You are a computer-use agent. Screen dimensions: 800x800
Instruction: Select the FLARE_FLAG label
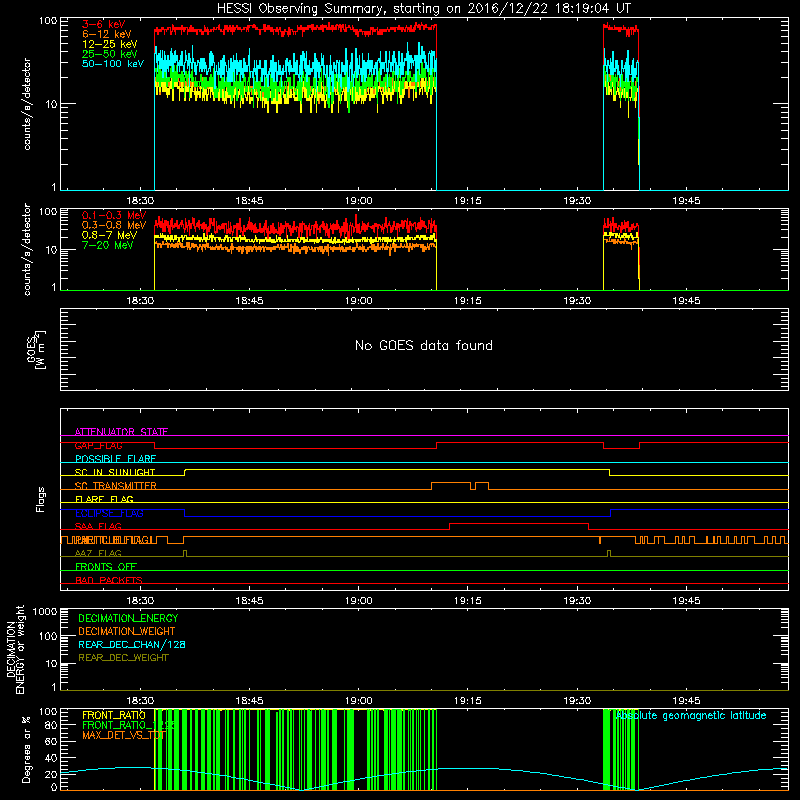click(x=104, y=499)
